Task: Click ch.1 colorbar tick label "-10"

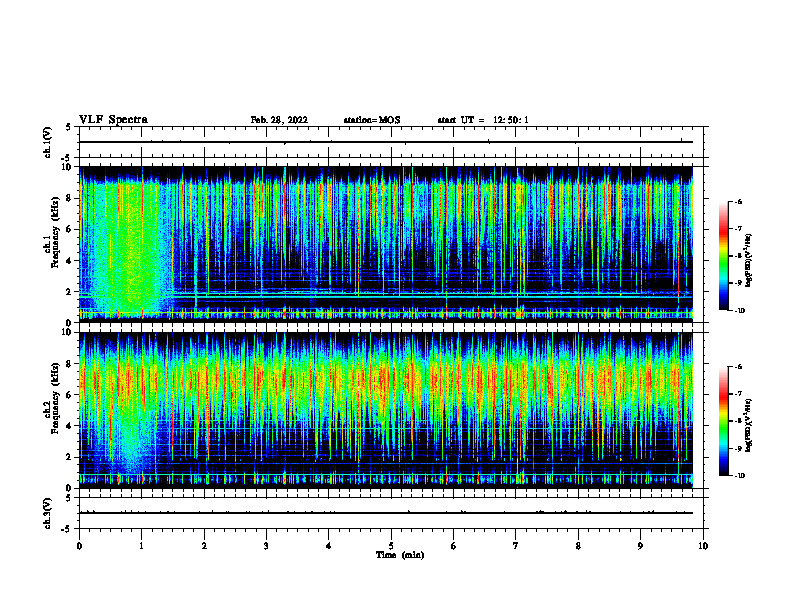Action: [739, 311]
